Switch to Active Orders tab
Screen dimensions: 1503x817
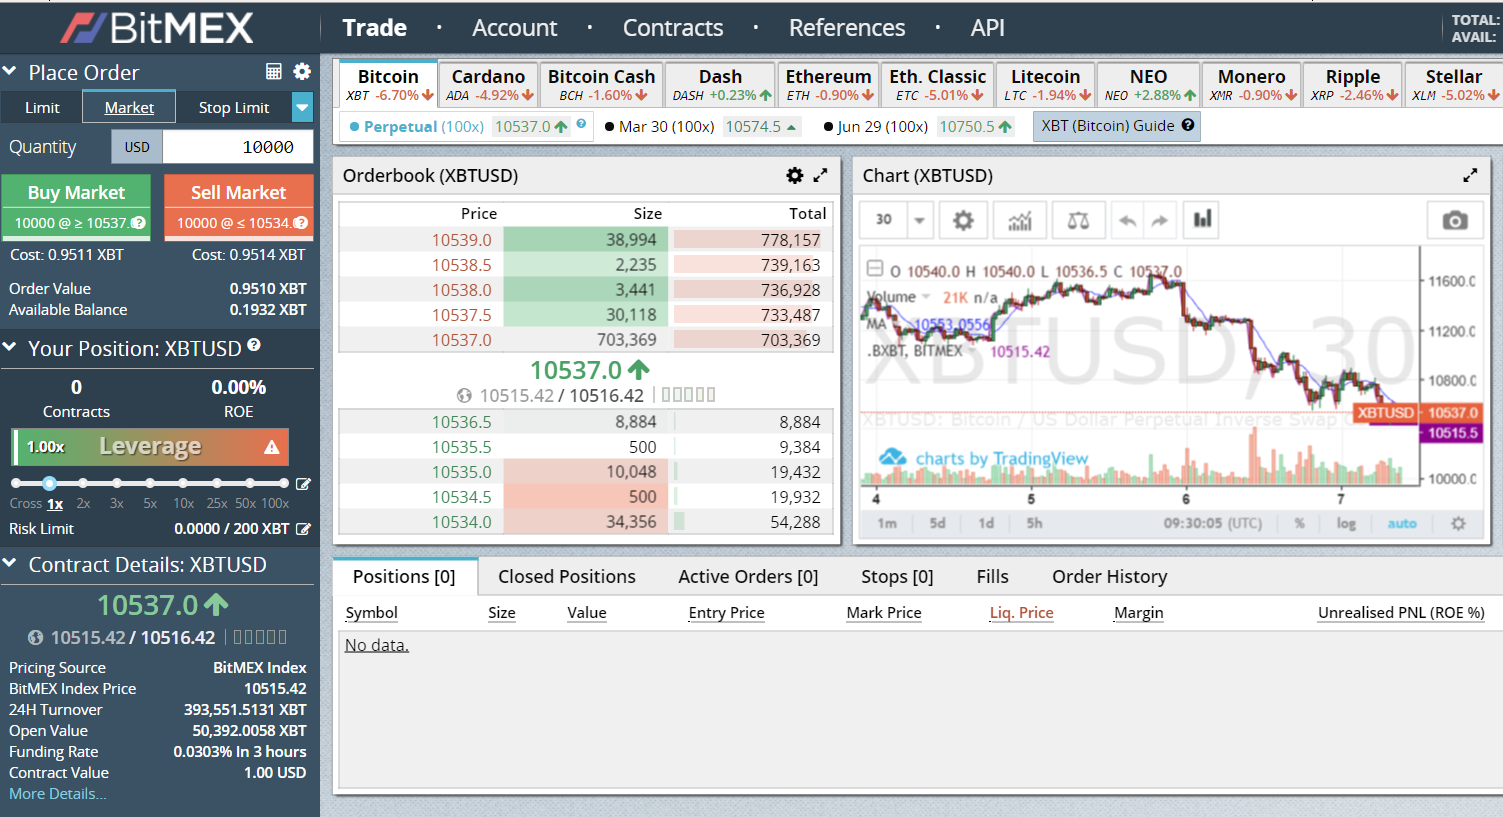coord(748,576)
